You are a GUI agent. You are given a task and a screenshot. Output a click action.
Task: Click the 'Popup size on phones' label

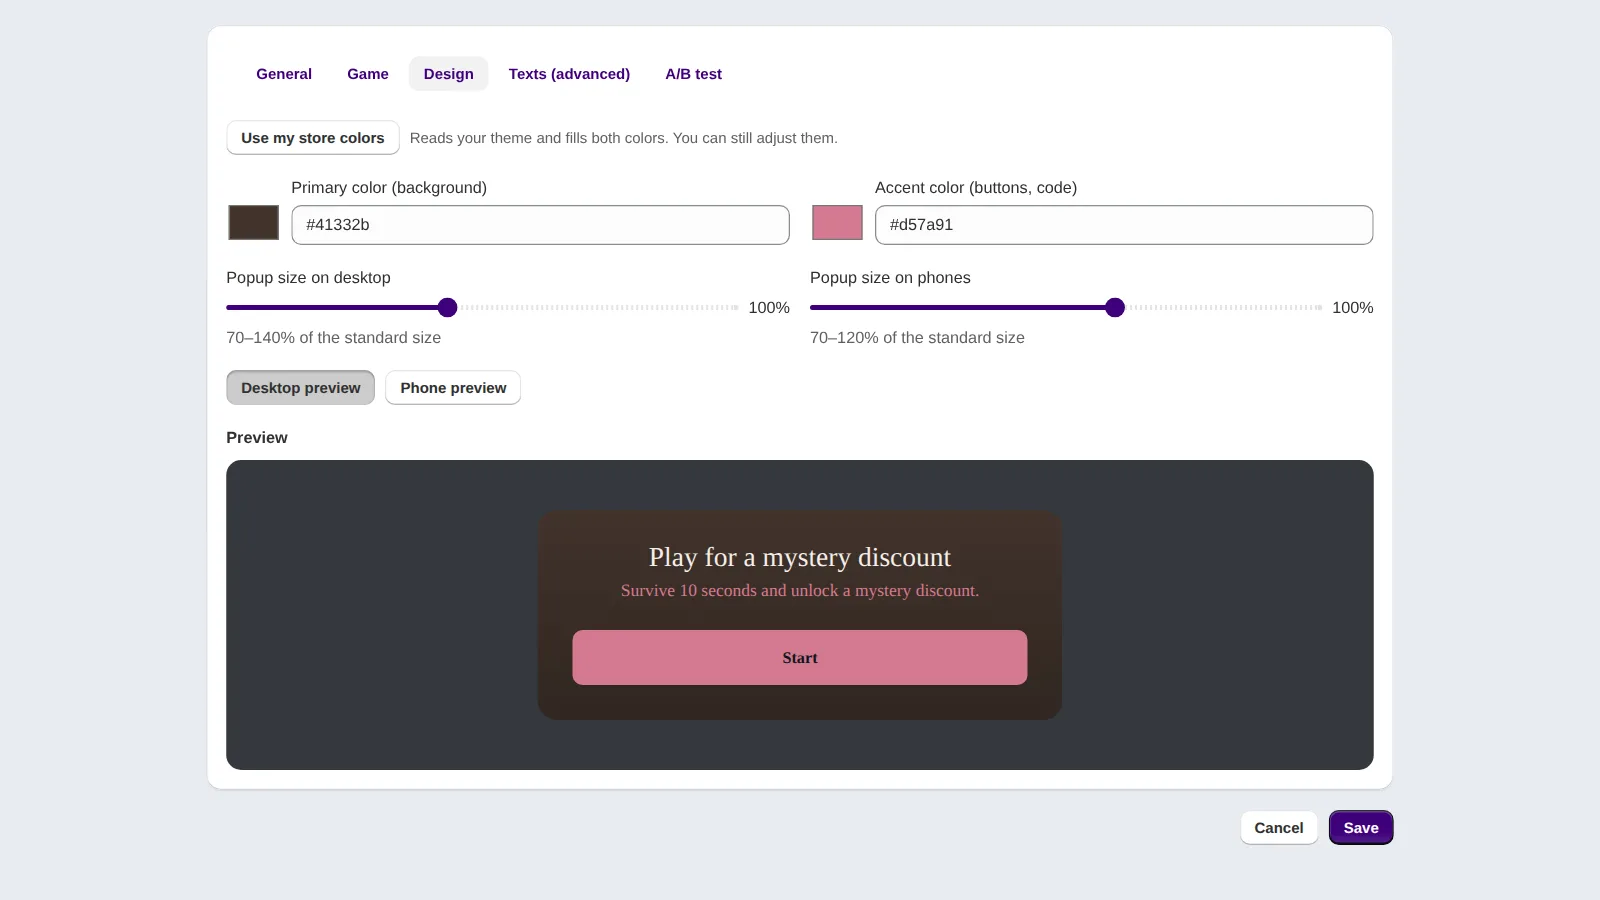(890, 278)
